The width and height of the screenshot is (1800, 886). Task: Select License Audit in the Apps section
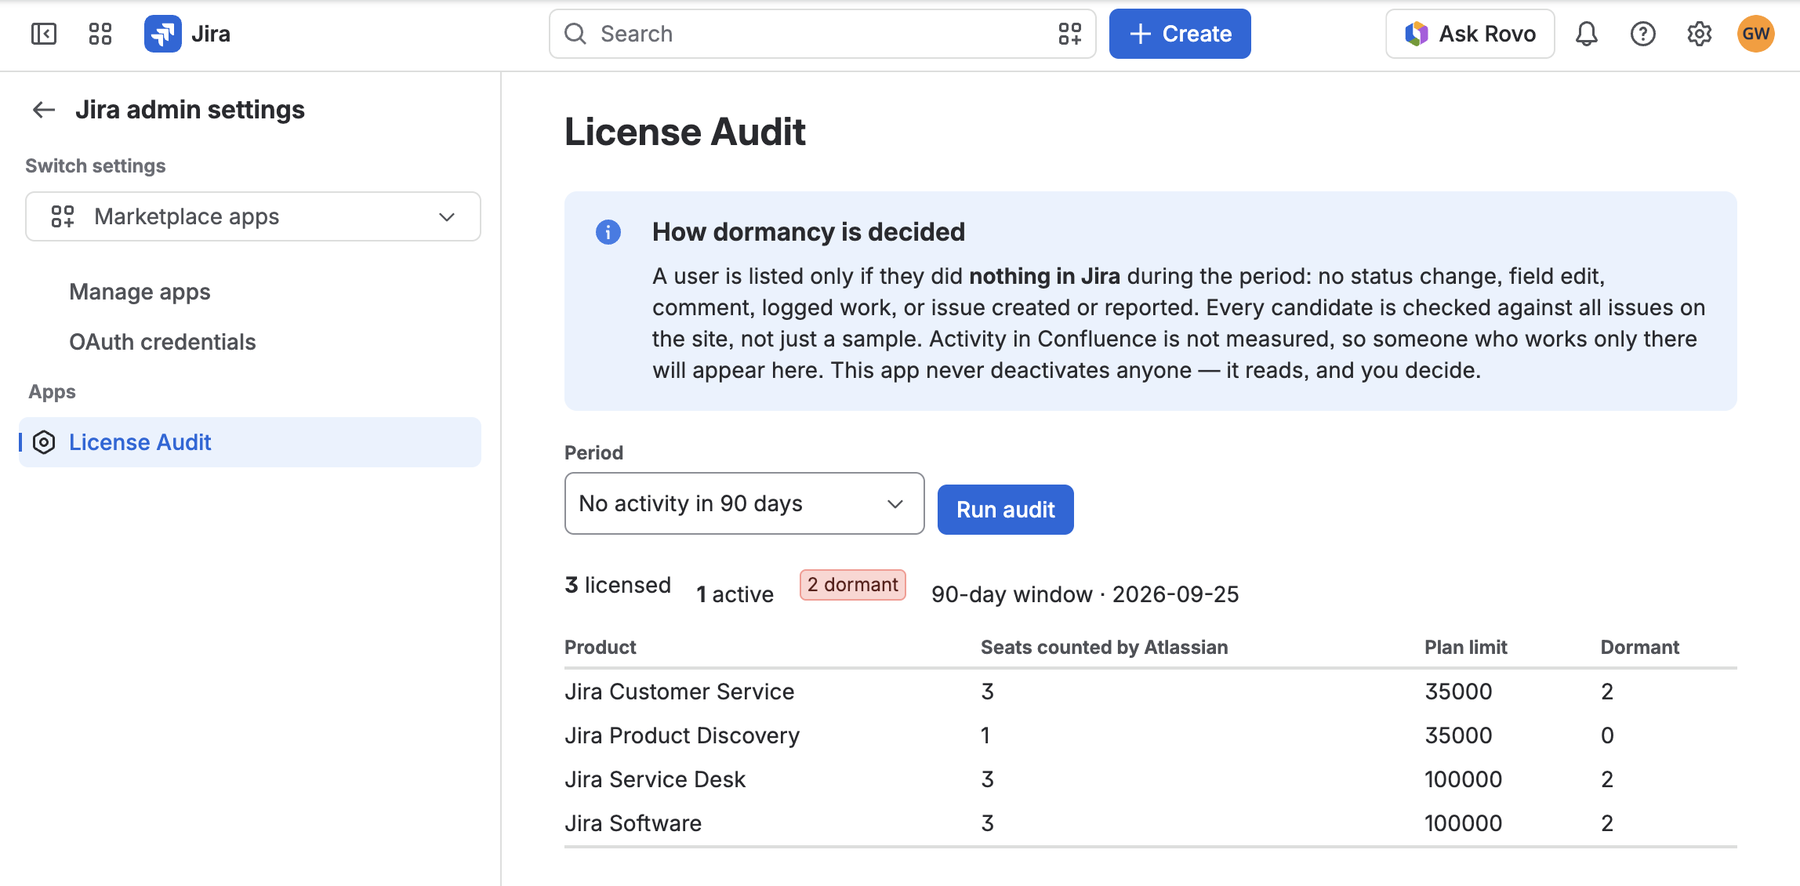(250, 442)
